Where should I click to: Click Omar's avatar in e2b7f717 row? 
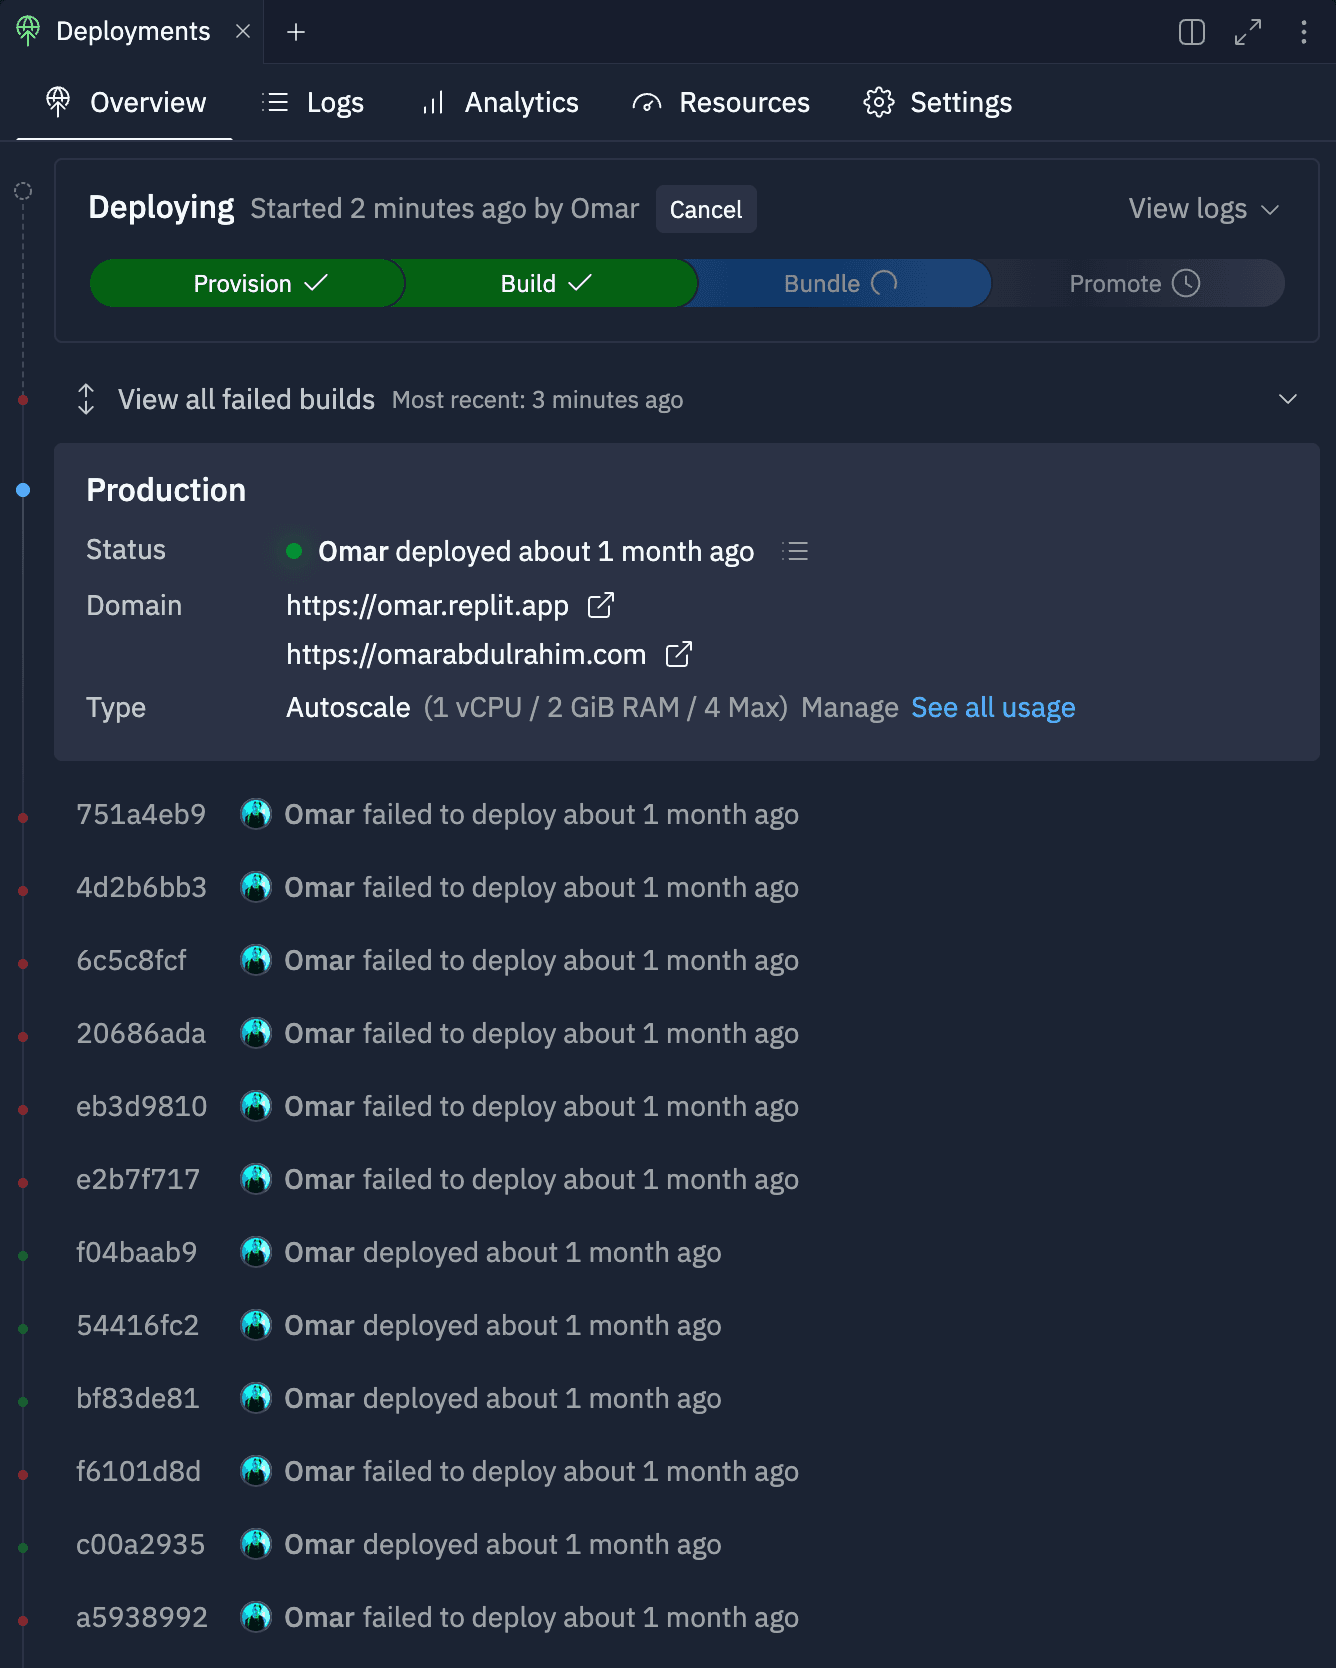(x=256, y=1179)
